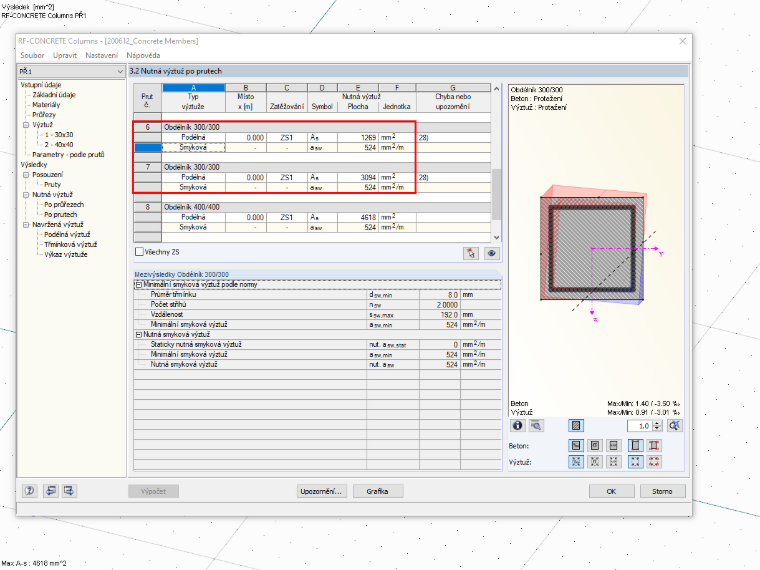Click the help question mark icon

[x=30, y=491]
